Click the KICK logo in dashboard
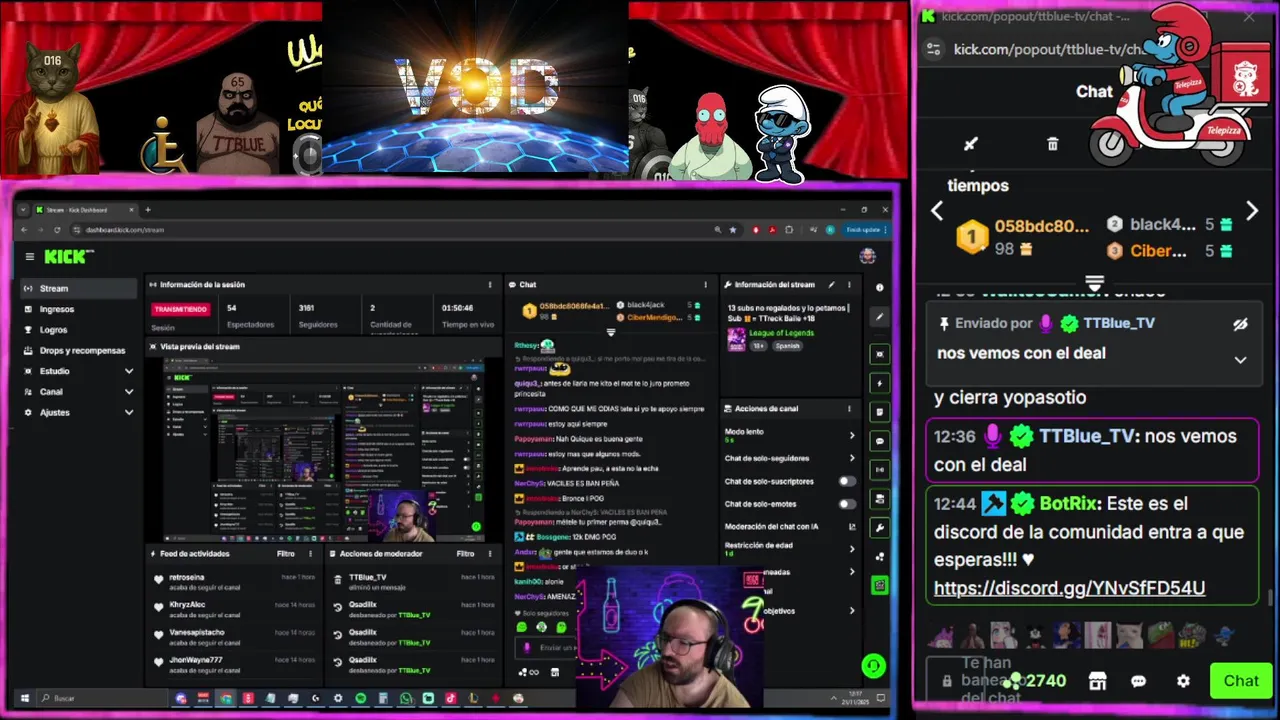This screenshot has width=1280, height=720. (x=68, y=257)
